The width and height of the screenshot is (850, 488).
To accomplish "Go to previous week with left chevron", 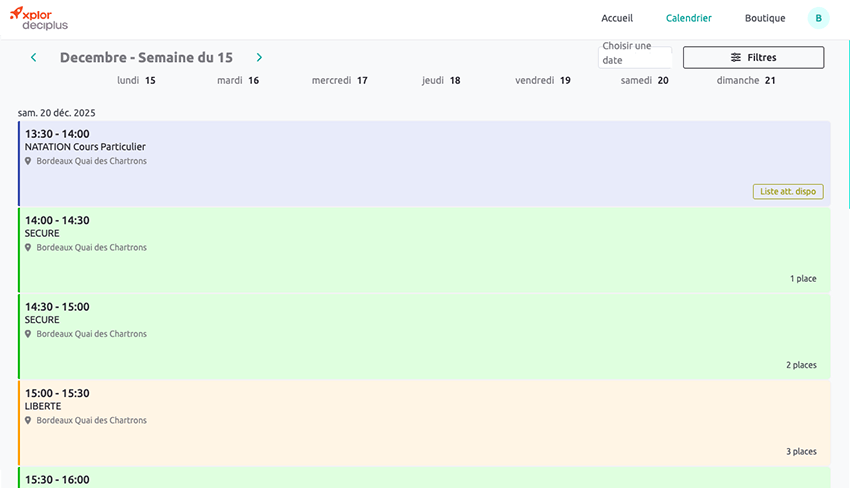I will point(34,58).
